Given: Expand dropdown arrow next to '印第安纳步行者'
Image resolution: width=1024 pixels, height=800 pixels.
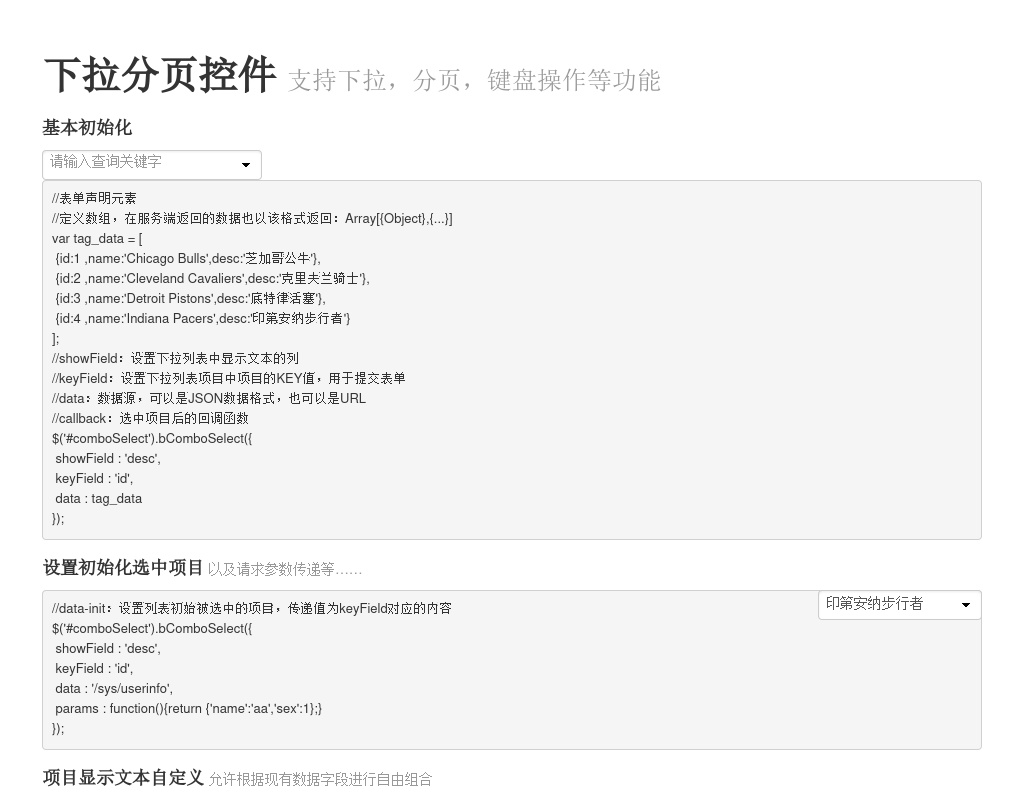Looking at the screenshot, I should tap(966, 605).
